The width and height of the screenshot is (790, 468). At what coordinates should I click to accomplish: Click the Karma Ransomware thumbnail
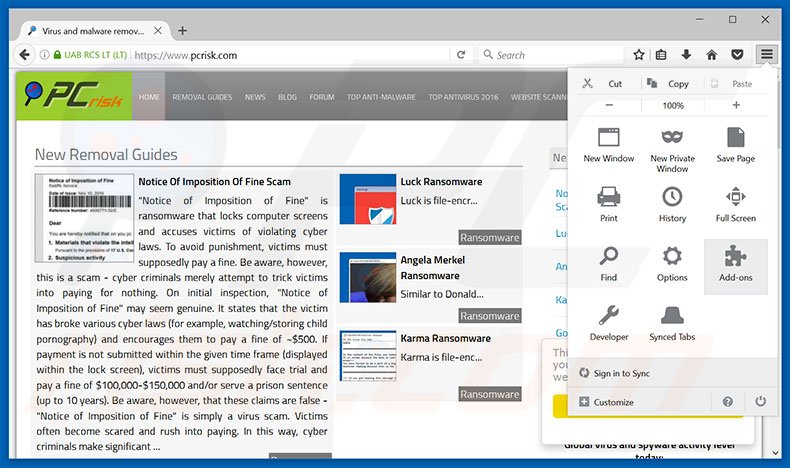(368, 356)
